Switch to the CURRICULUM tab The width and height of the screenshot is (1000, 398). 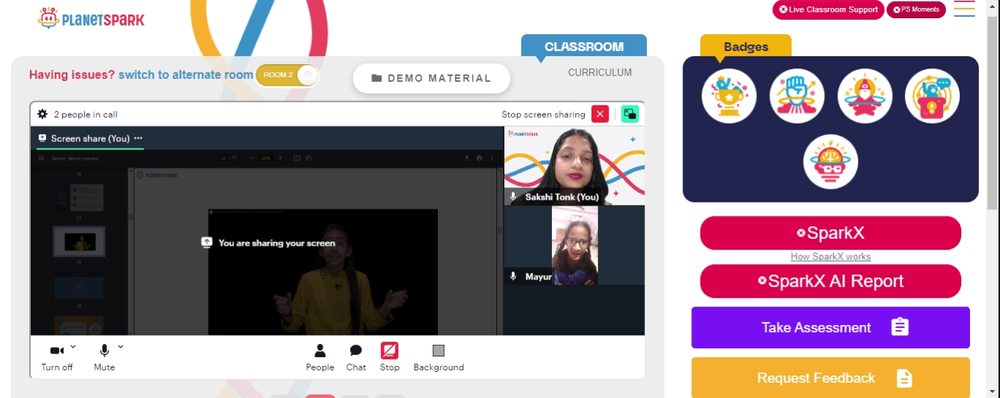(x=600, y=73)
